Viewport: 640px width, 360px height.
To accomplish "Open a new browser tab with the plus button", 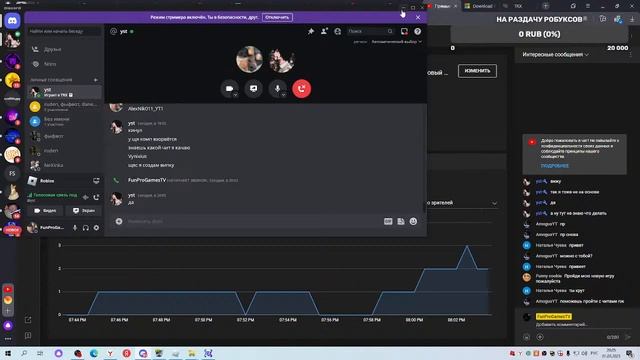I will point(545,6).
